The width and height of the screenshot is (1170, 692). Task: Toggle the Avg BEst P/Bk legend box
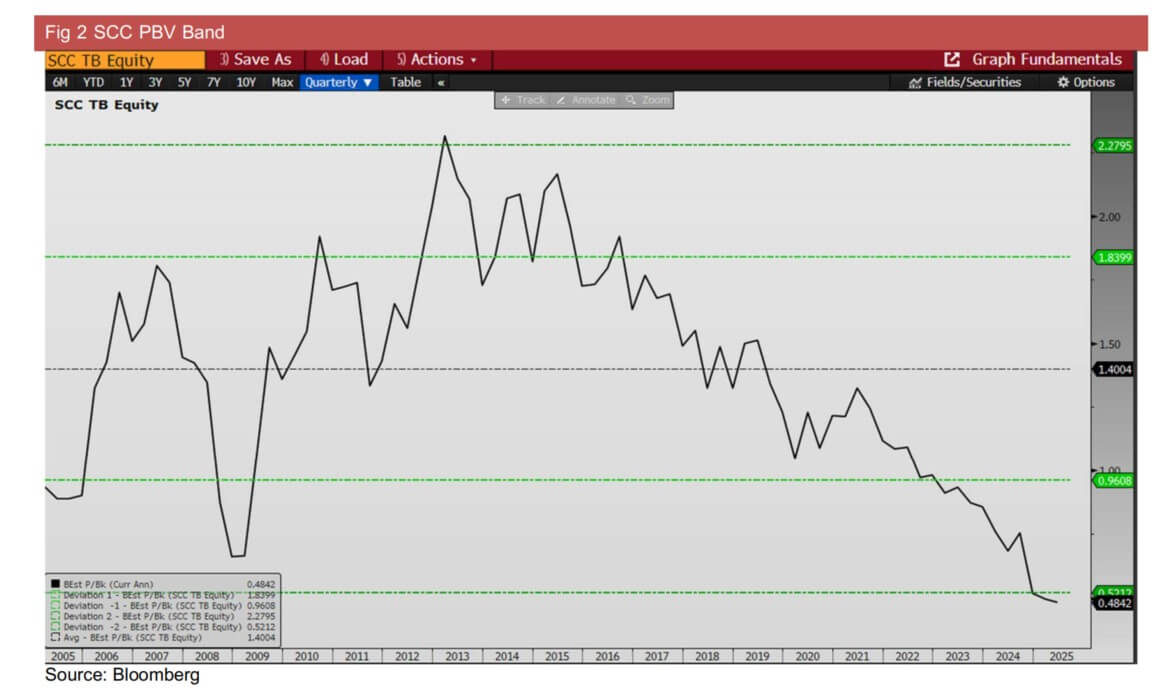[x=55, y=637]
